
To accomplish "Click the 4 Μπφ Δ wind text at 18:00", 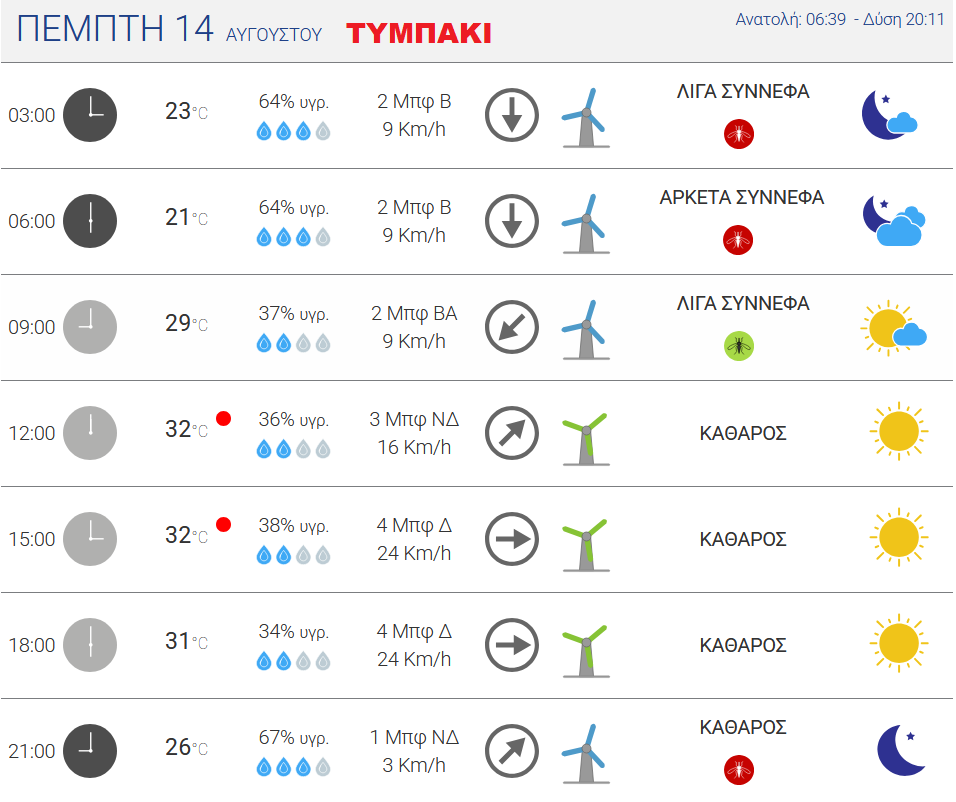I will [x=414, y=631].
